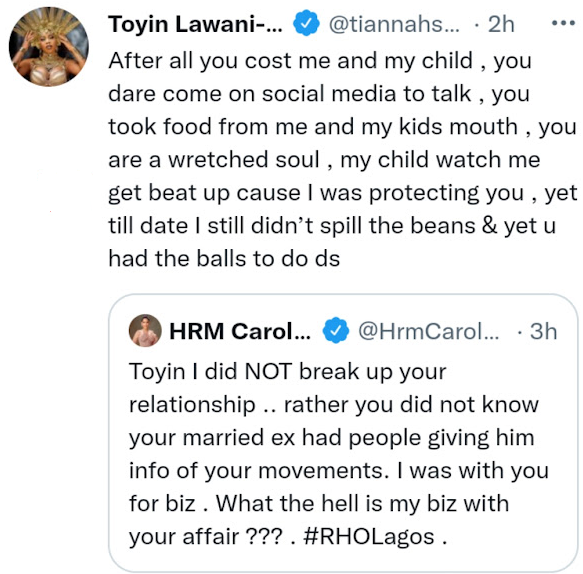This screenshot has height=574, width=583.
Task: Click 'your married ex had people' line
Action: point(332,438)
